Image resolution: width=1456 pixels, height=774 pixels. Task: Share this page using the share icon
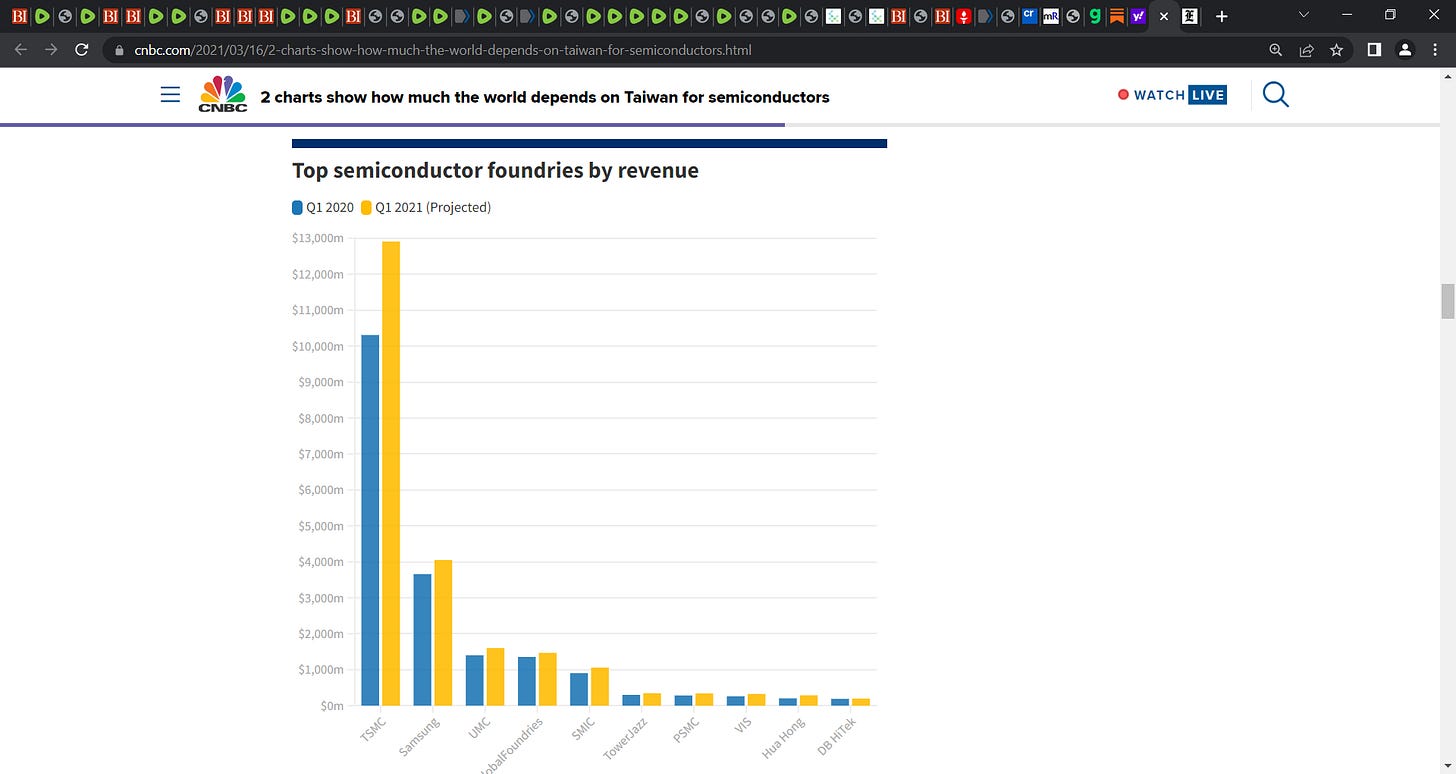tap(1306, 49)
